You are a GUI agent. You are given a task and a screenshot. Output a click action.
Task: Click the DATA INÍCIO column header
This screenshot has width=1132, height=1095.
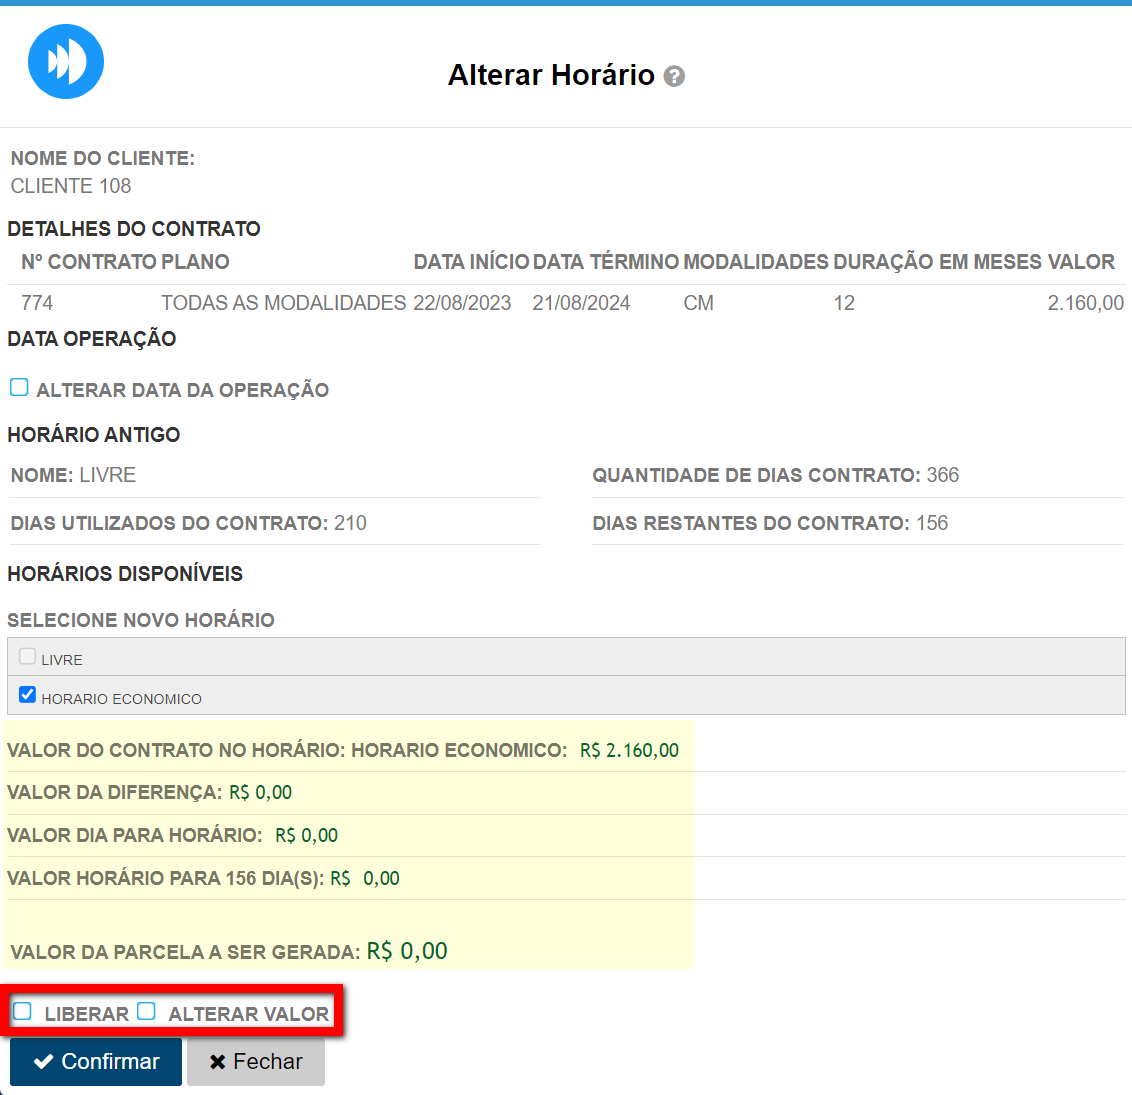coord(471,262)
